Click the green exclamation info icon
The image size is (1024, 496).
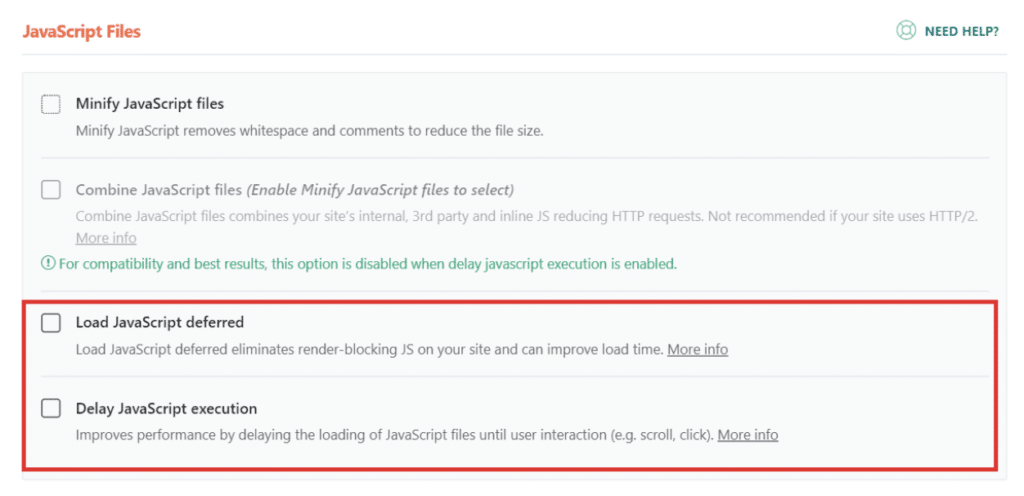coord(48,264)
